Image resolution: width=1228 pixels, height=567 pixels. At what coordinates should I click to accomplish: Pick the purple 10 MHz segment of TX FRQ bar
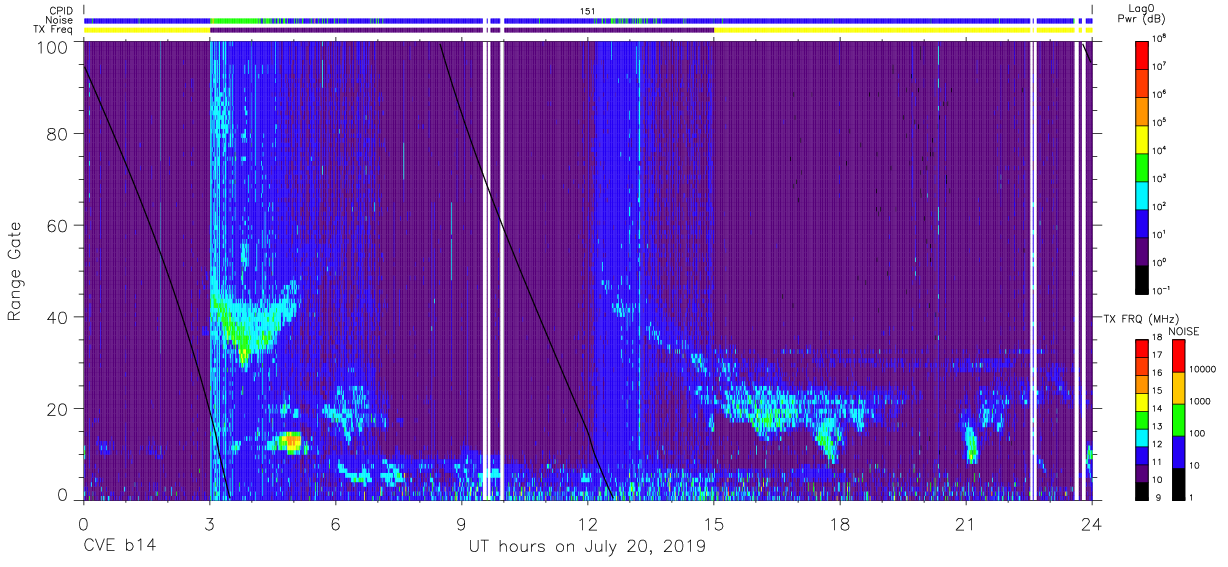click(1142, 473)
